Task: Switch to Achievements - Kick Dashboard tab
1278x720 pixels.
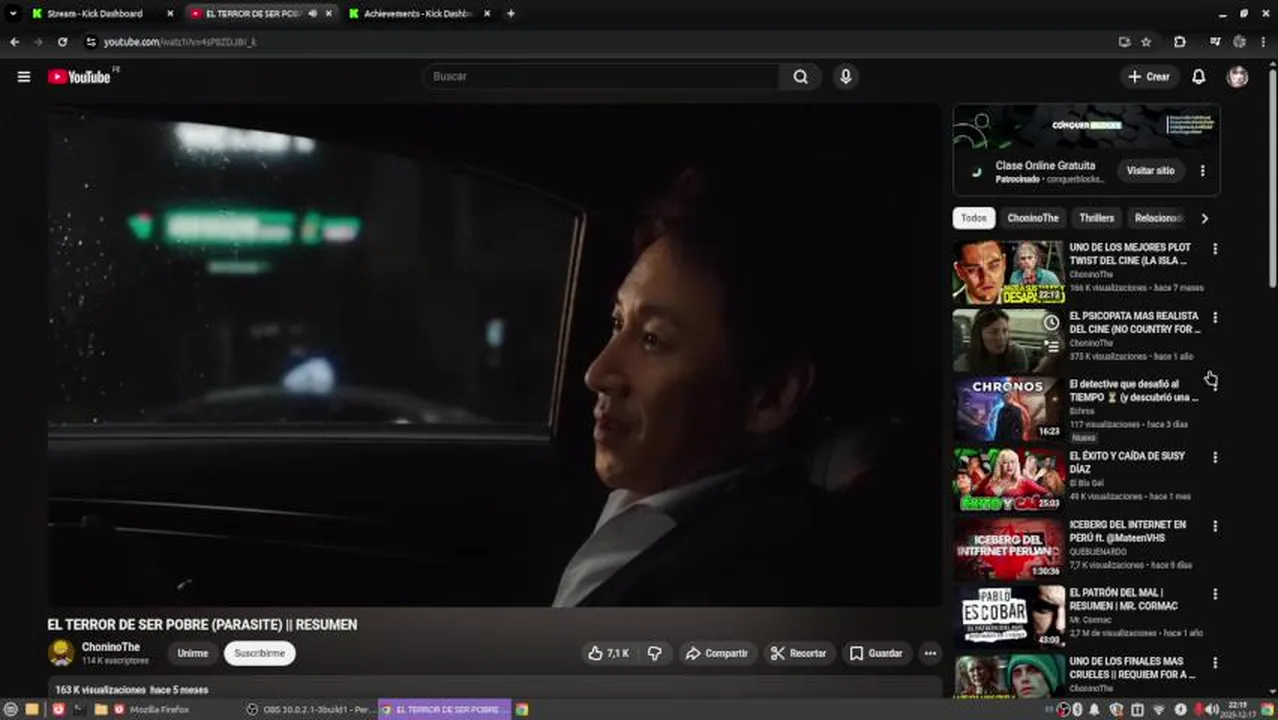Action: 420,14
